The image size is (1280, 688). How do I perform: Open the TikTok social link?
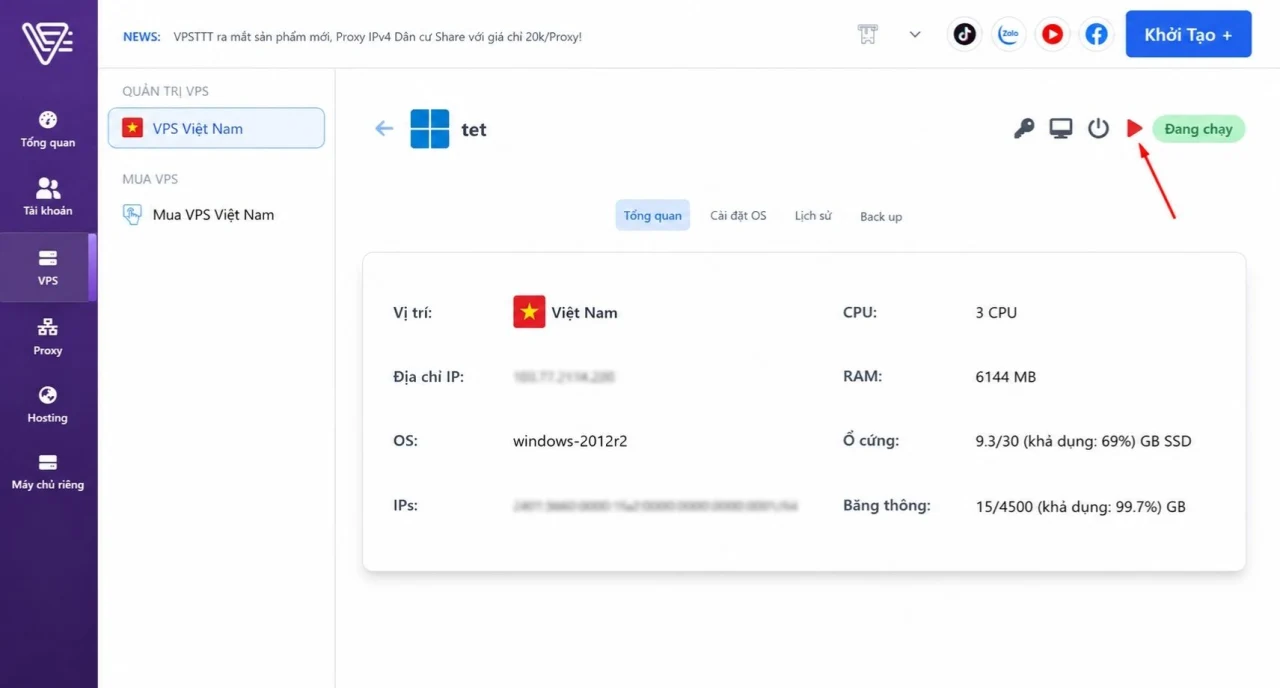(x=964, y=34)
